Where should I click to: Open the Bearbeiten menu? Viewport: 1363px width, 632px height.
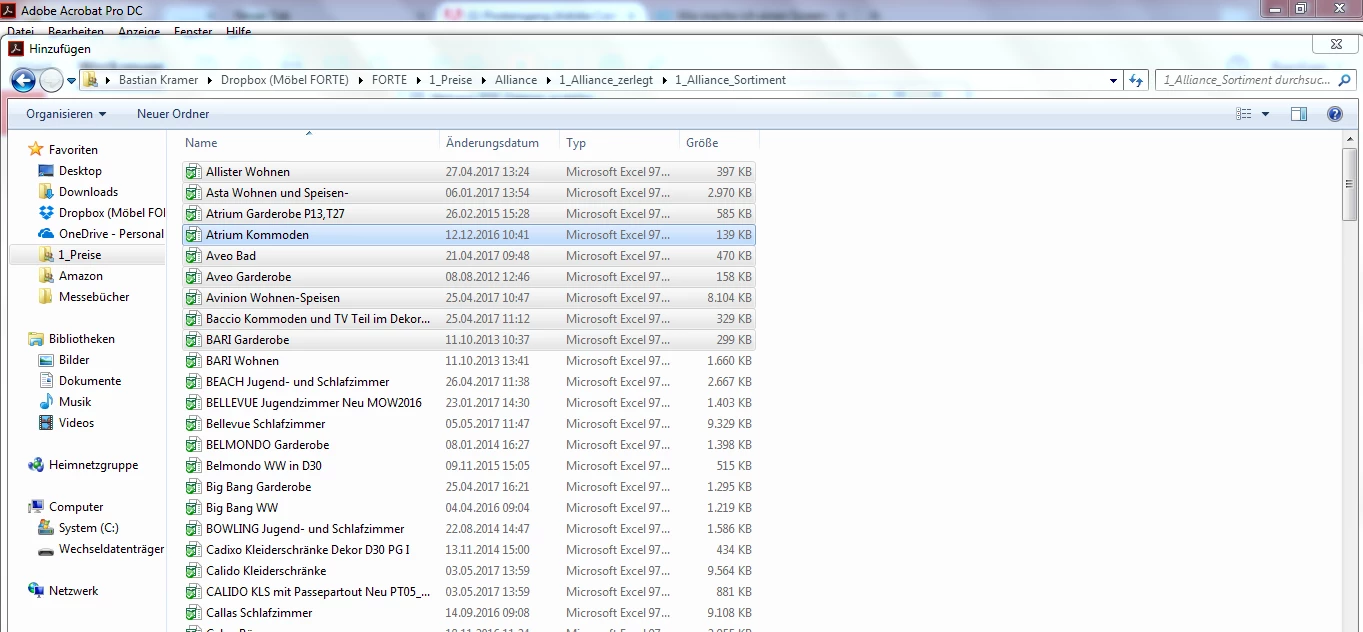75,32
